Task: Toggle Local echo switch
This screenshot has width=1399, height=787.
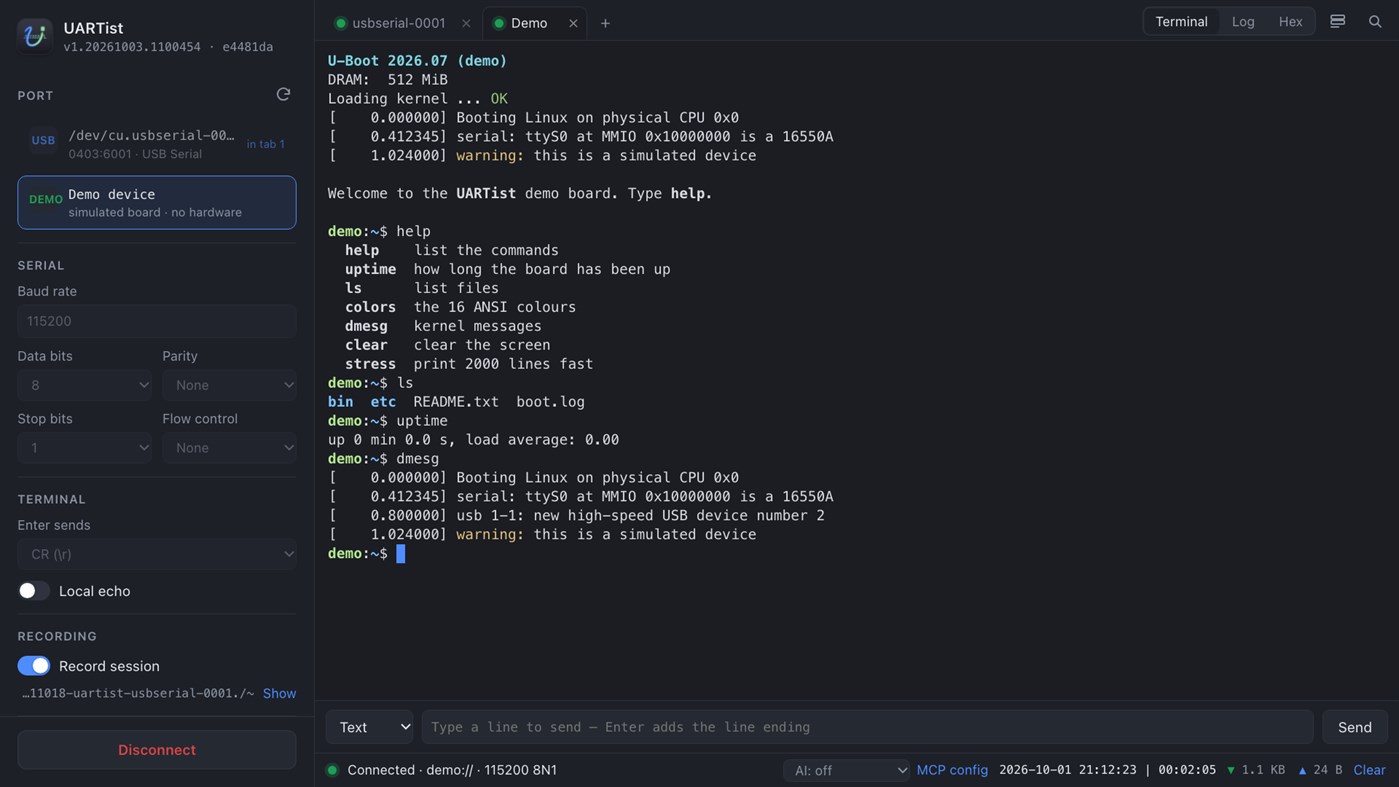Action: click(34, 591)
